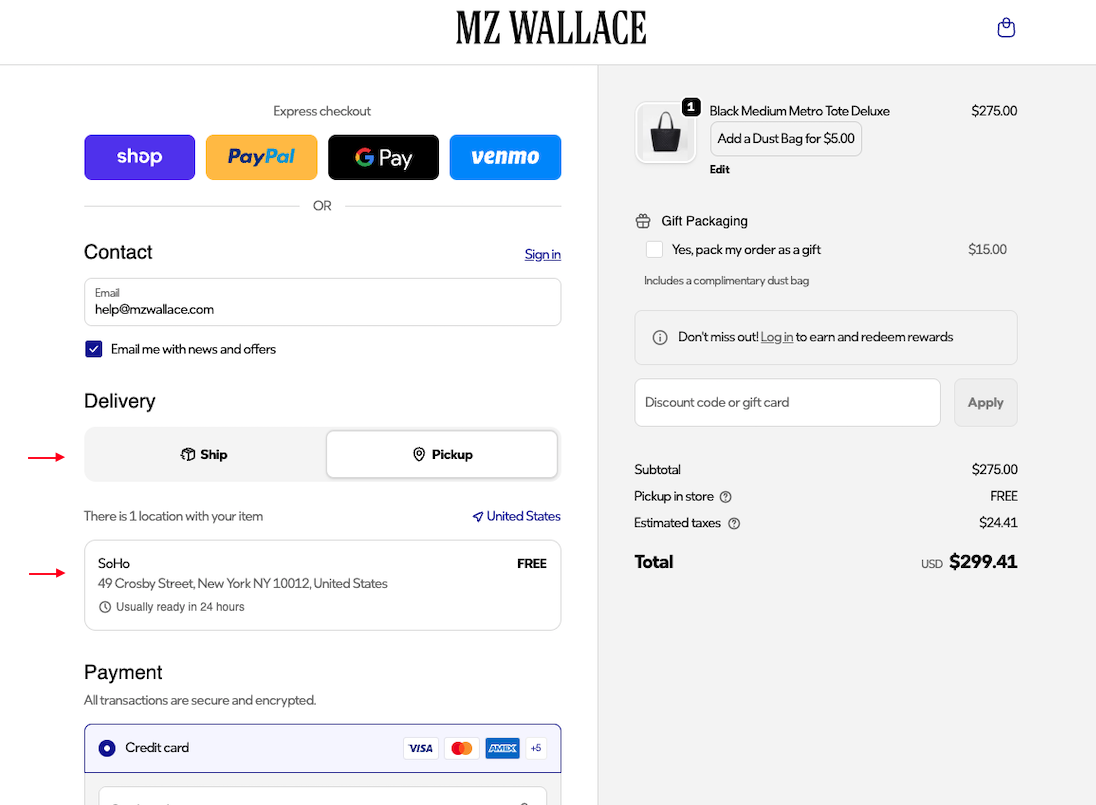The height and width of the screenshot is (805, 1096).
Task: Uncheck Email me with news and offers
Action: click(x=94, y=349)
